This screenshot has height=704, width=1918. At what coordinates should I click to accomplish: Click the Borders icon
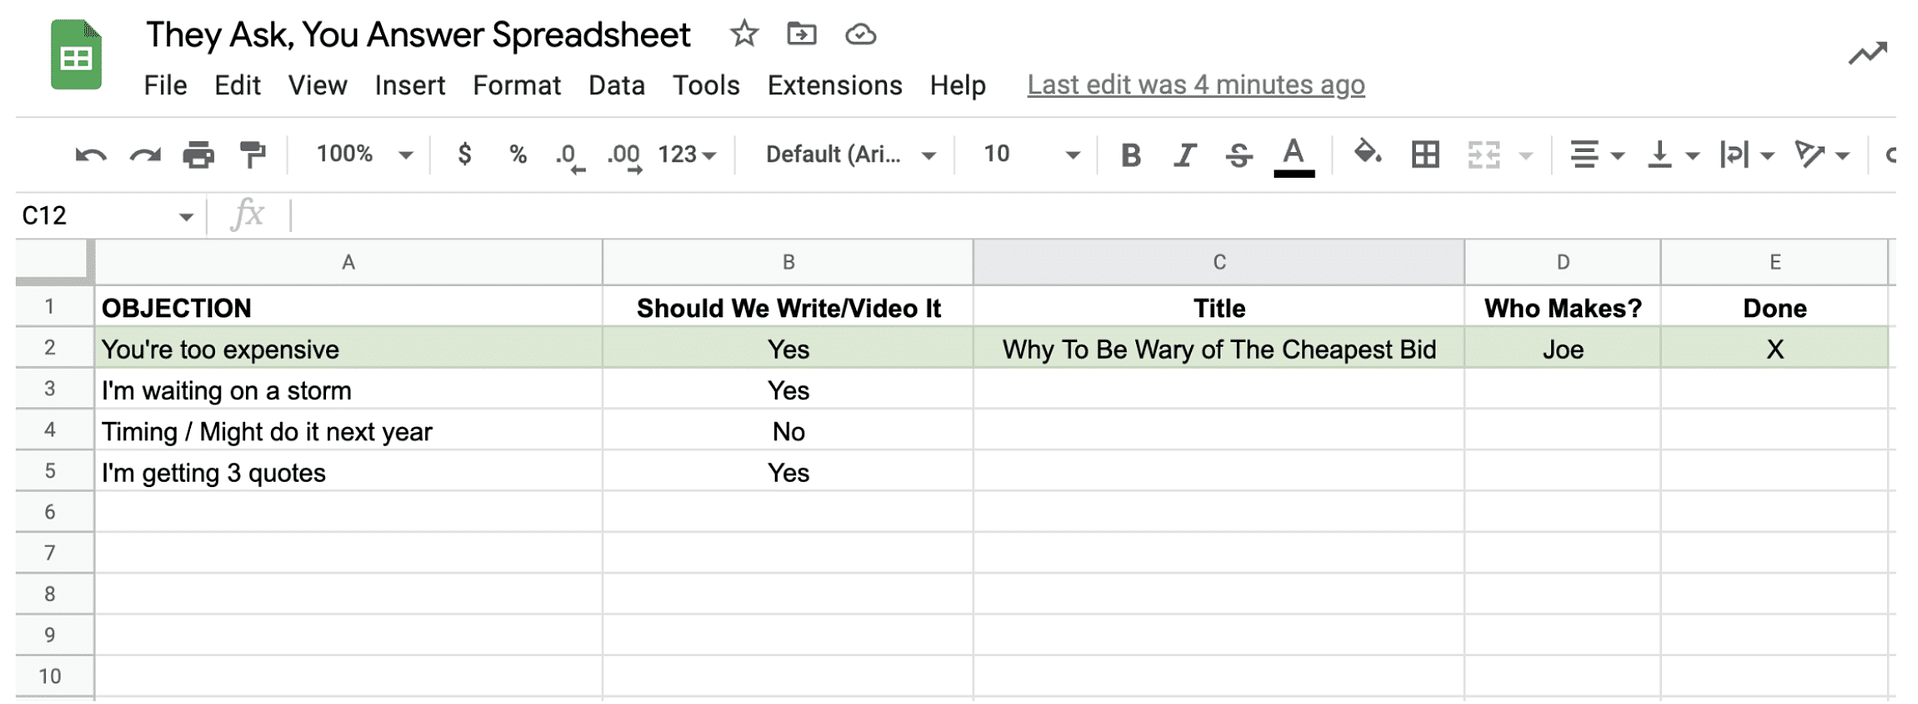[x=1425, y=154]
